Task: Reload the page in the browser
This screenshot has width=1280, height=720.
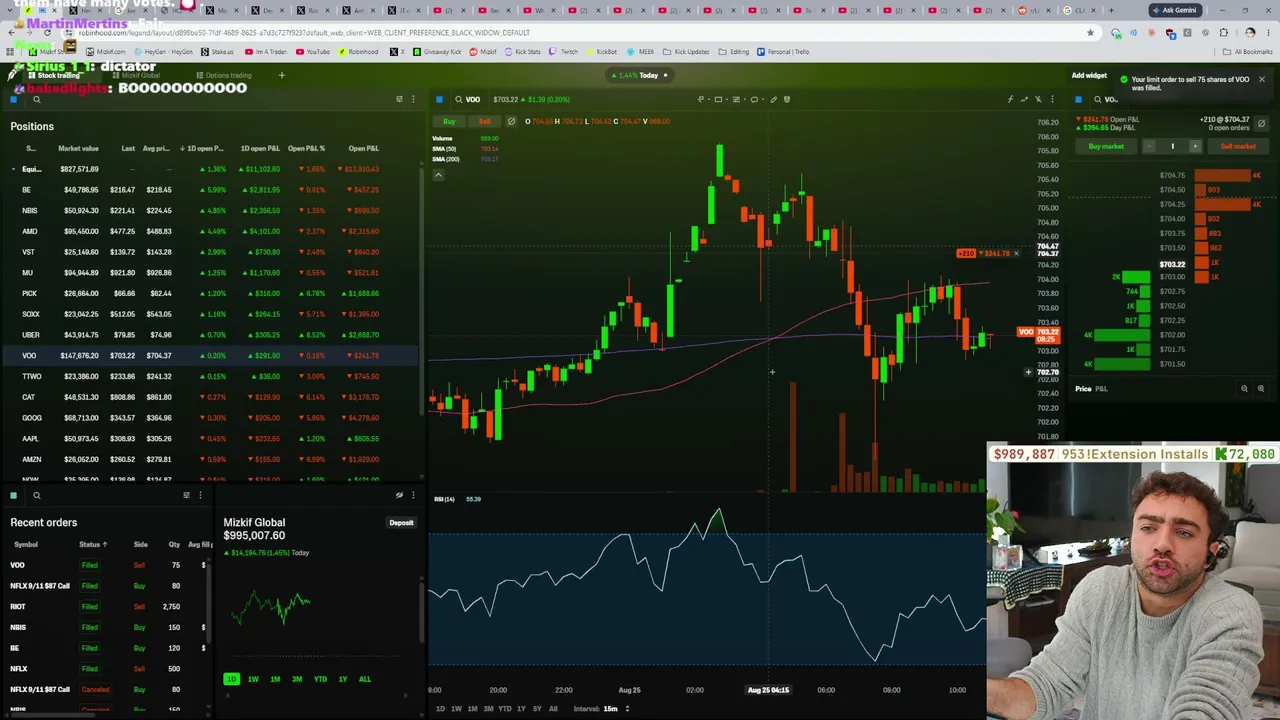Action: tap(47, 33)
